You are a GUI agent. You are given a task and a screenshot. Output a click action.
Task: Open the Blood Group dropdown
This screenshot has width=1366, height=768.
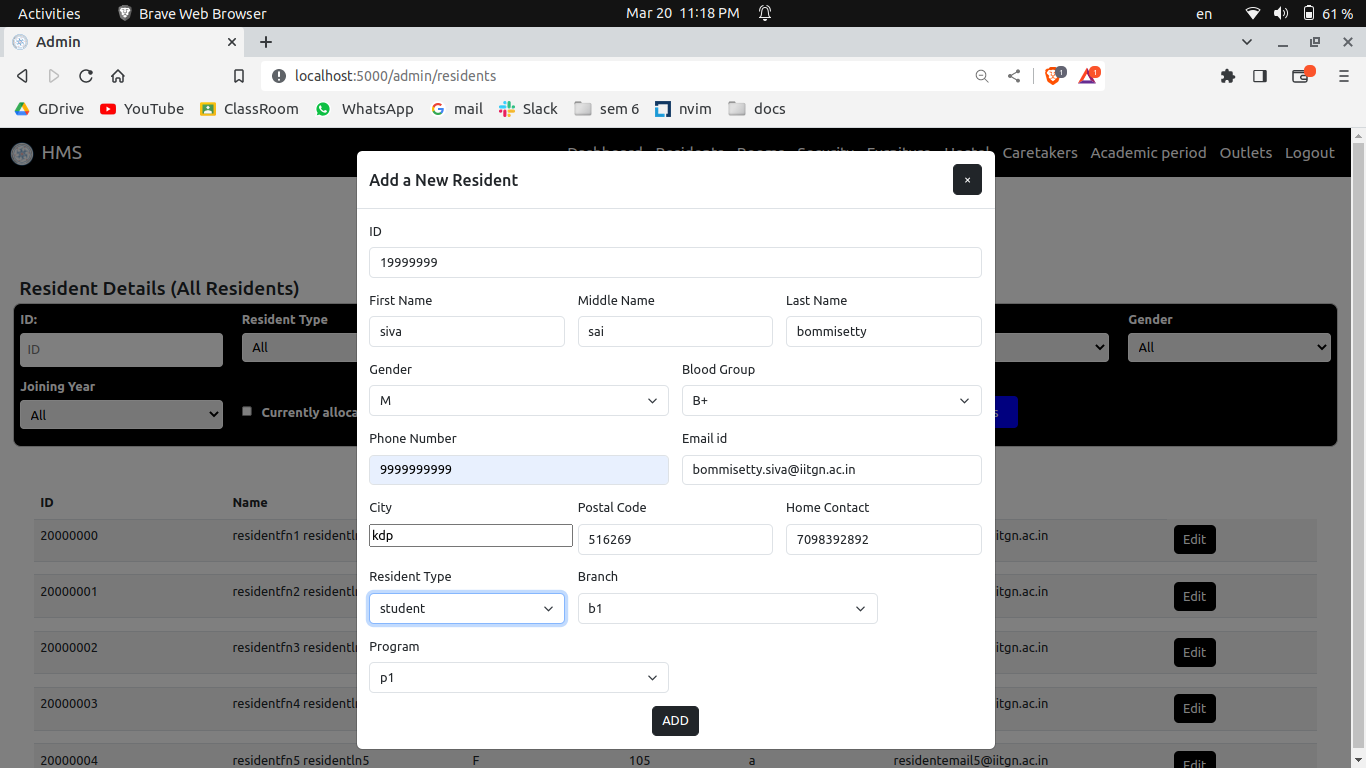831,400
